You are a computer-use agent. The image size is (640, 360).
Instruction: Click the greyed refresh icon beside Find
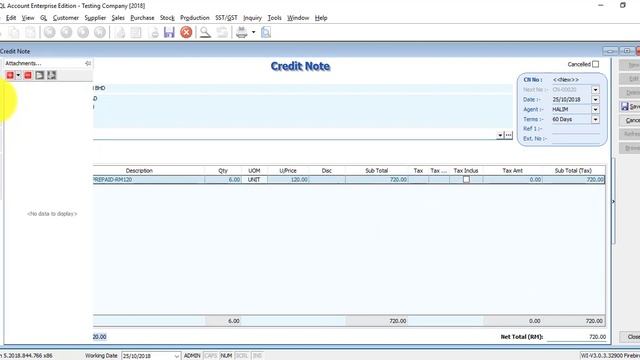click(222, 32)
